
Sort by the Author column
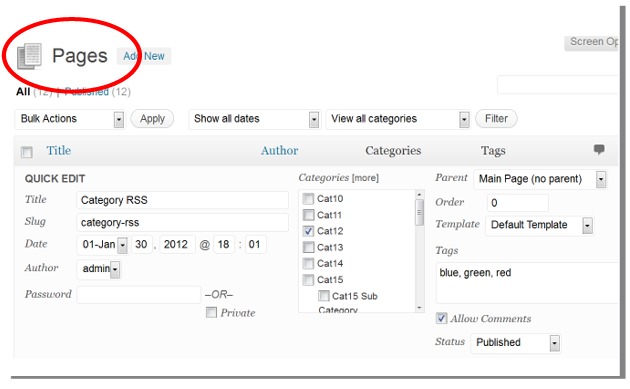(x=280, y=151)
